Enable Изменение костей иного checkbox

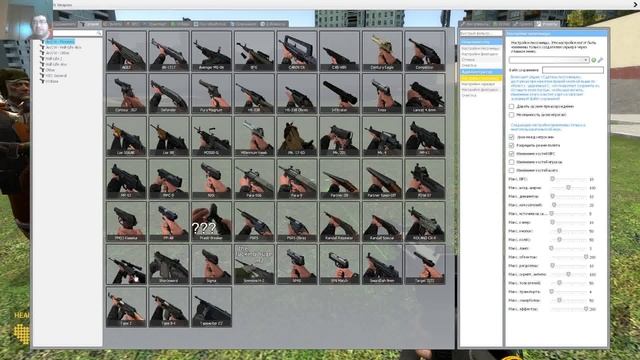click(x=511, y=171)
